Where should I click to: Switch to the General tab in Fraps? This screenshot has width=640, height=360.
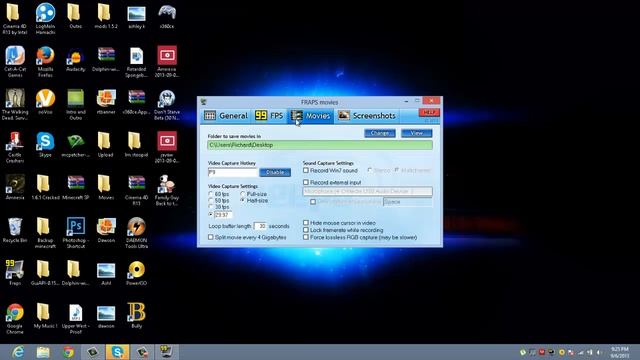226,116
